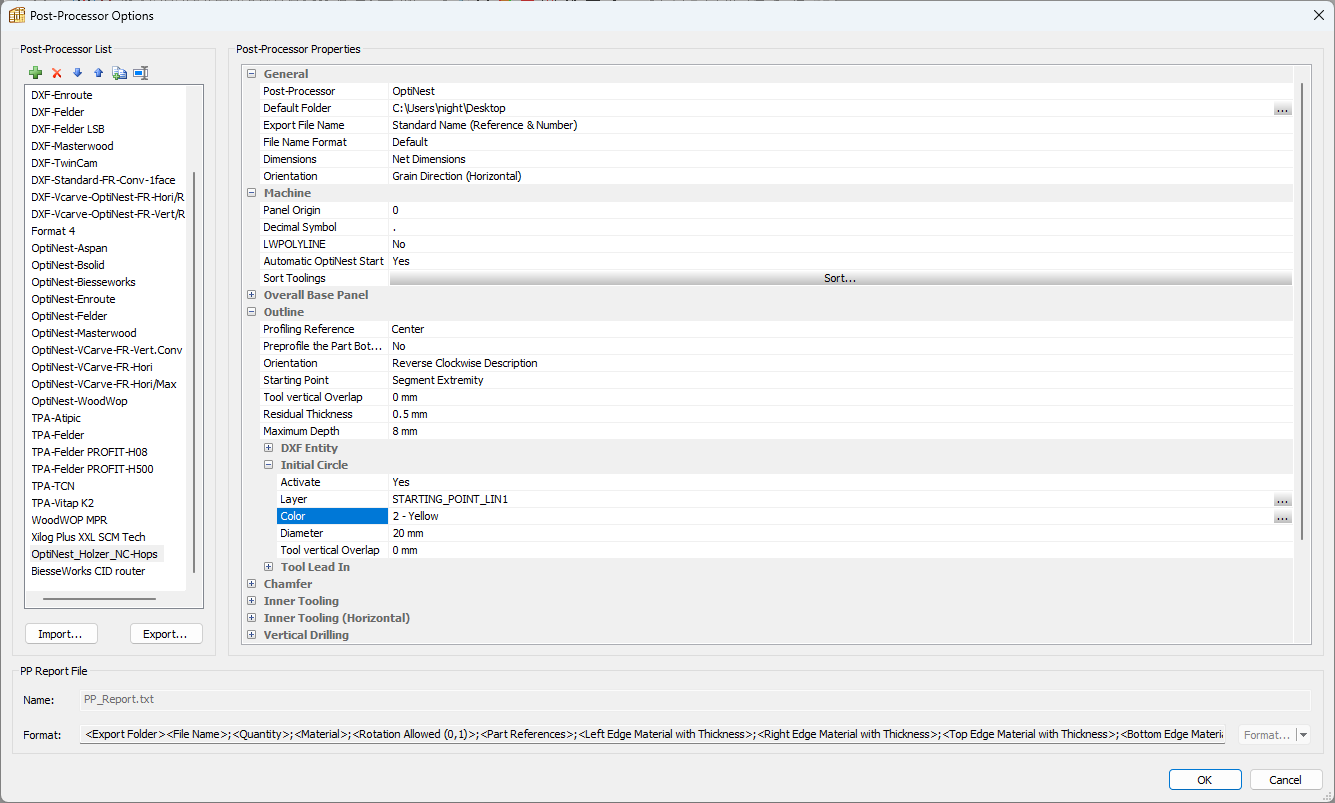Confirm with the OK button

[1205, 780]
